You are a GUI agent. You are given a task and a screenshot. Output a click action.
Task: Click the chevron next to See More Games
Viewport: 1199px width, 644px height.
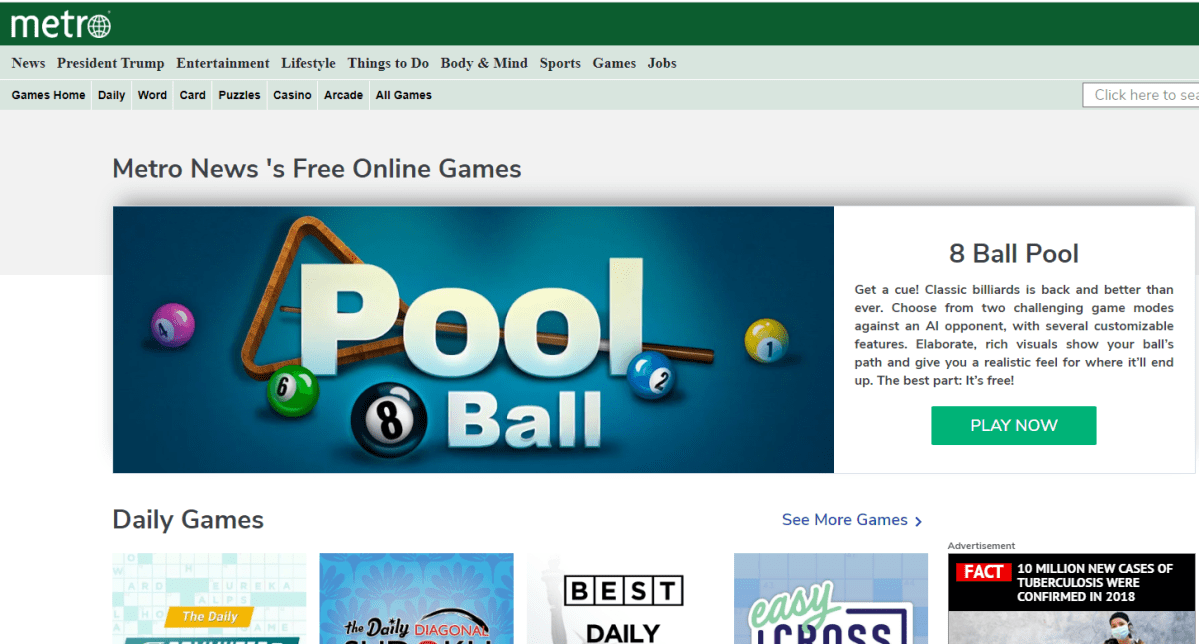[918, 521]
